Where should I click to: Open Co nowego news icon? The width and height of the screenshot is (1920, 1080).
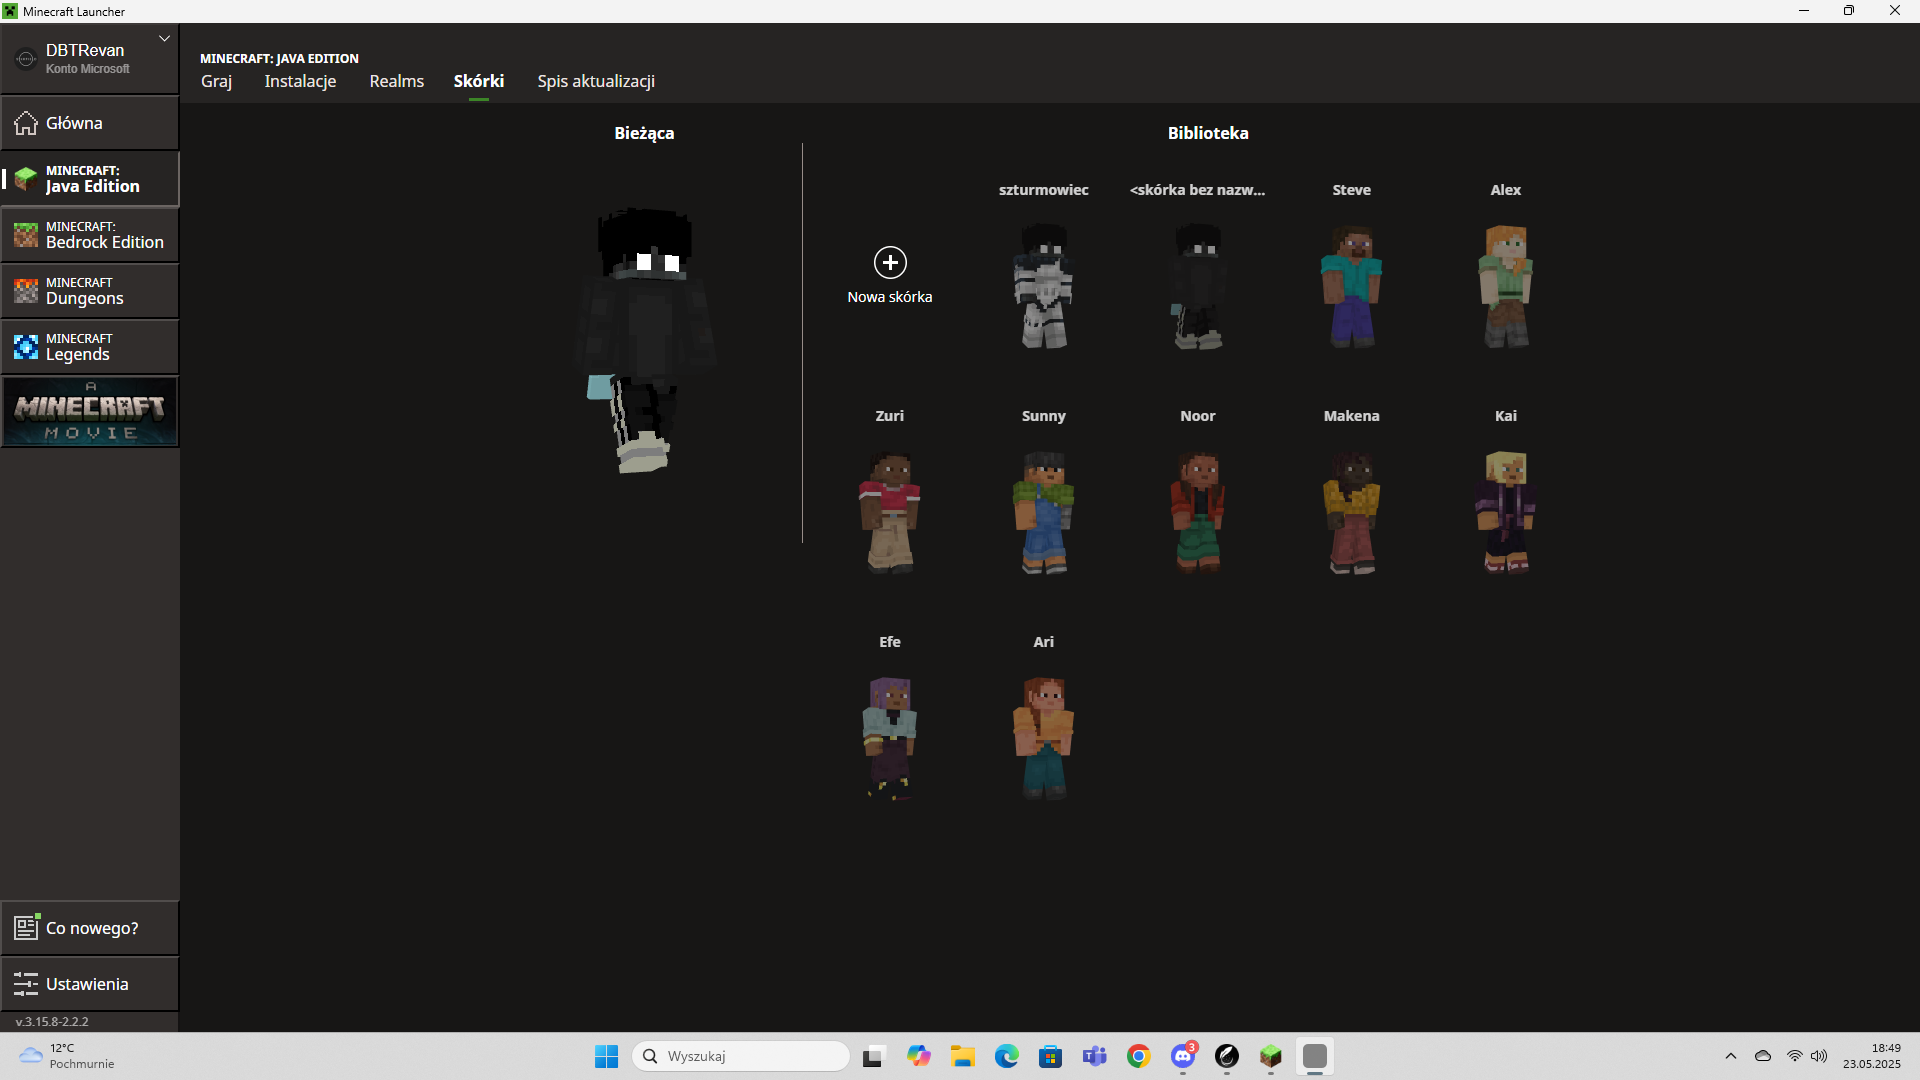[x=26, y=928]
